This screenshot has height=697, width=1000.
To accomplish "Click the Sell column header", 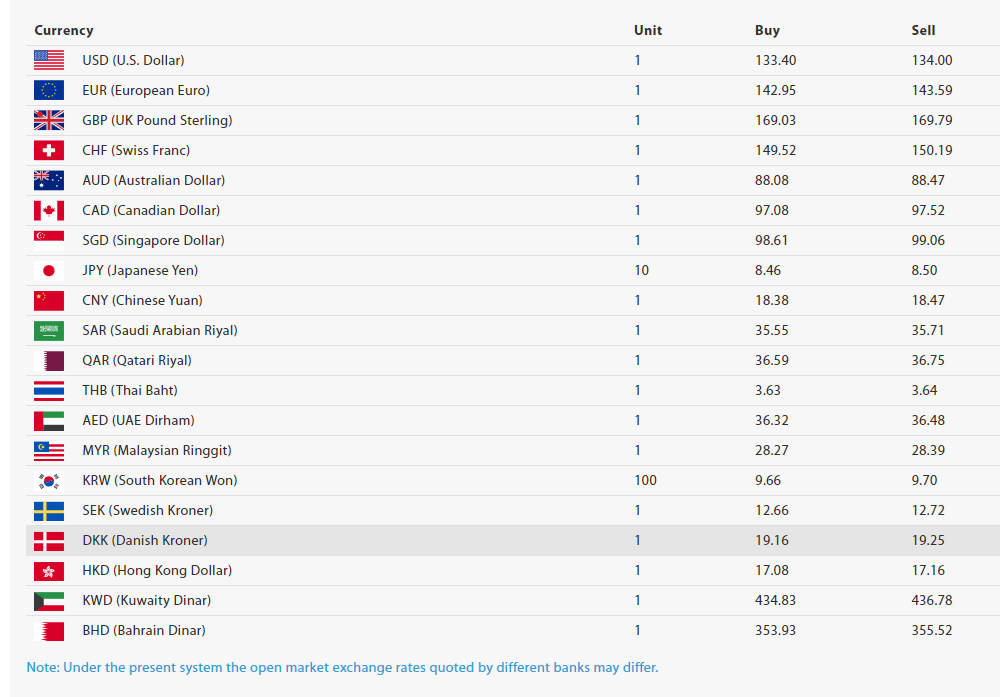I will coord(923,30).
